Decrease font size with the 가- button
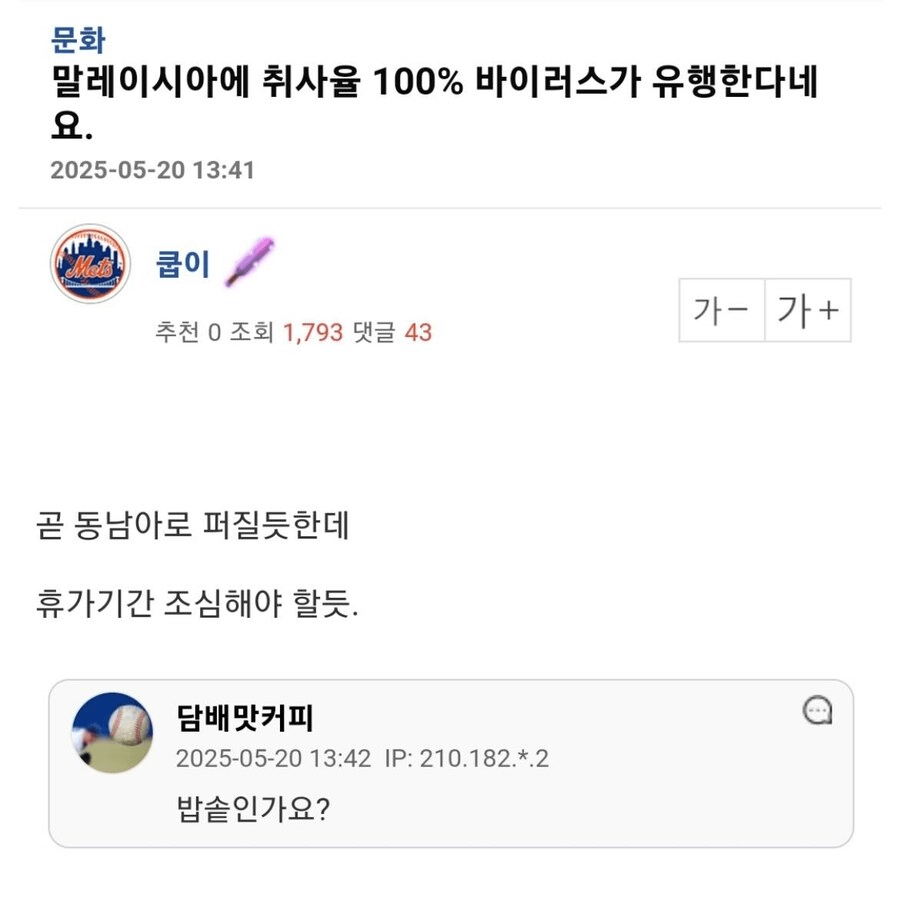Viewport: 900px width, 904px height. point(721,311)
